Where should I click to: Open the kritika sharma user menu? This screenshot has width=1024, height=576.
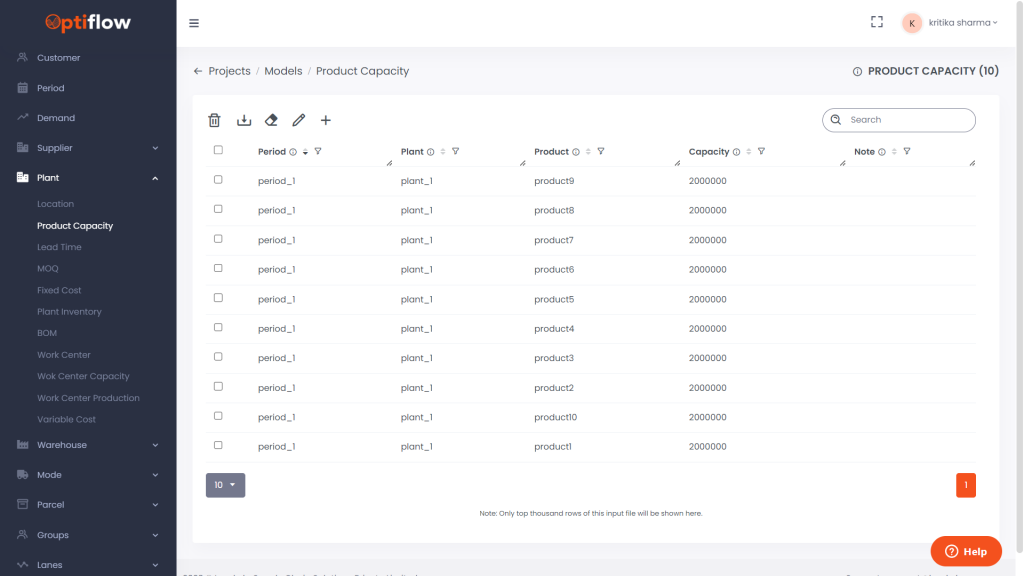950,23
